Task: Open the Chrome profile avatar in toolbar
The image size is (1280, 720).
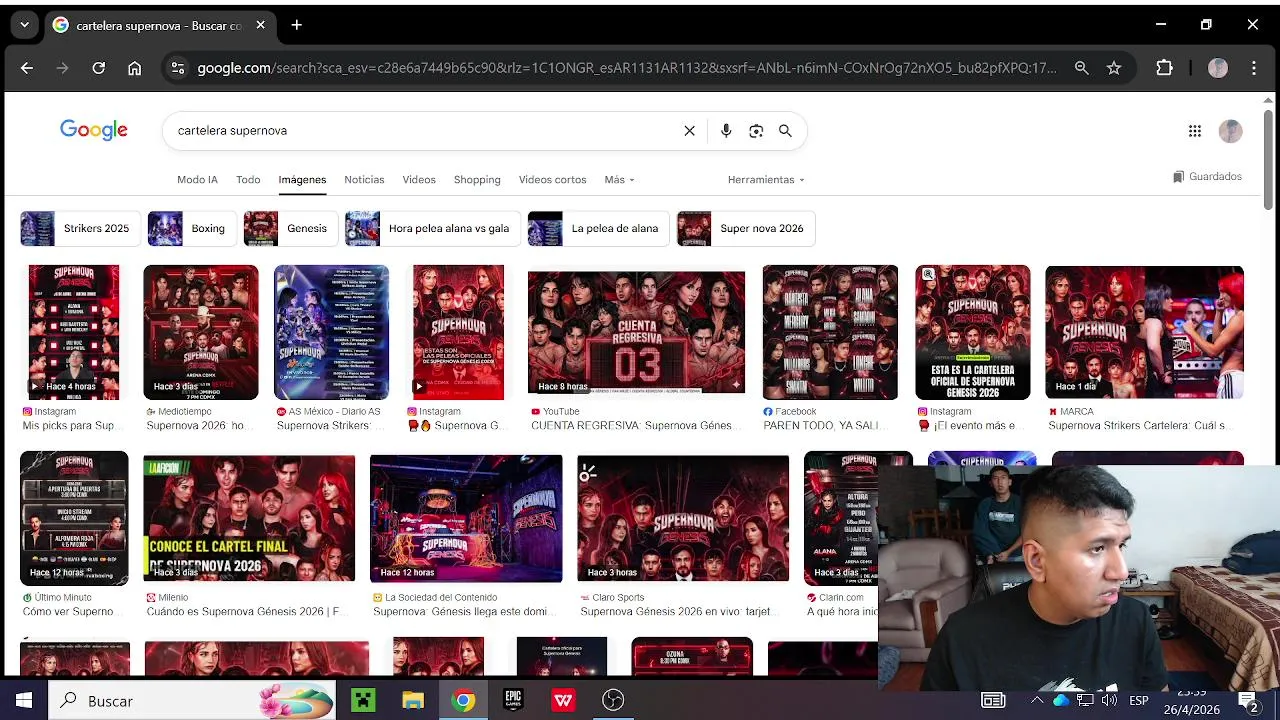Action: (x=1217, y=68)
